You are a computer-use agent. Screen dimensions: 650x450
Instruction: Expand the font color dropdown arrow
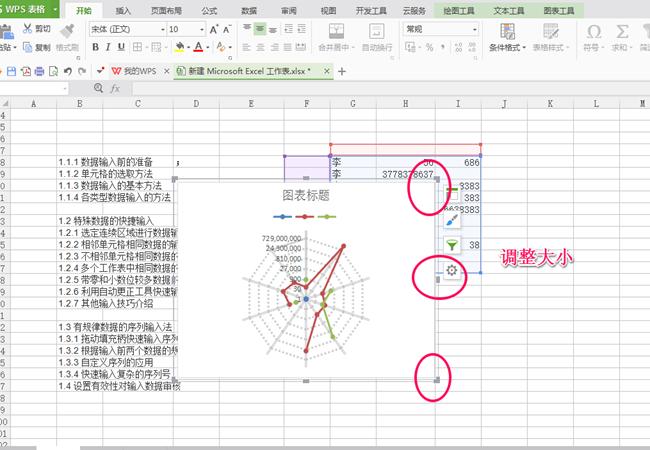coord(208,47)
